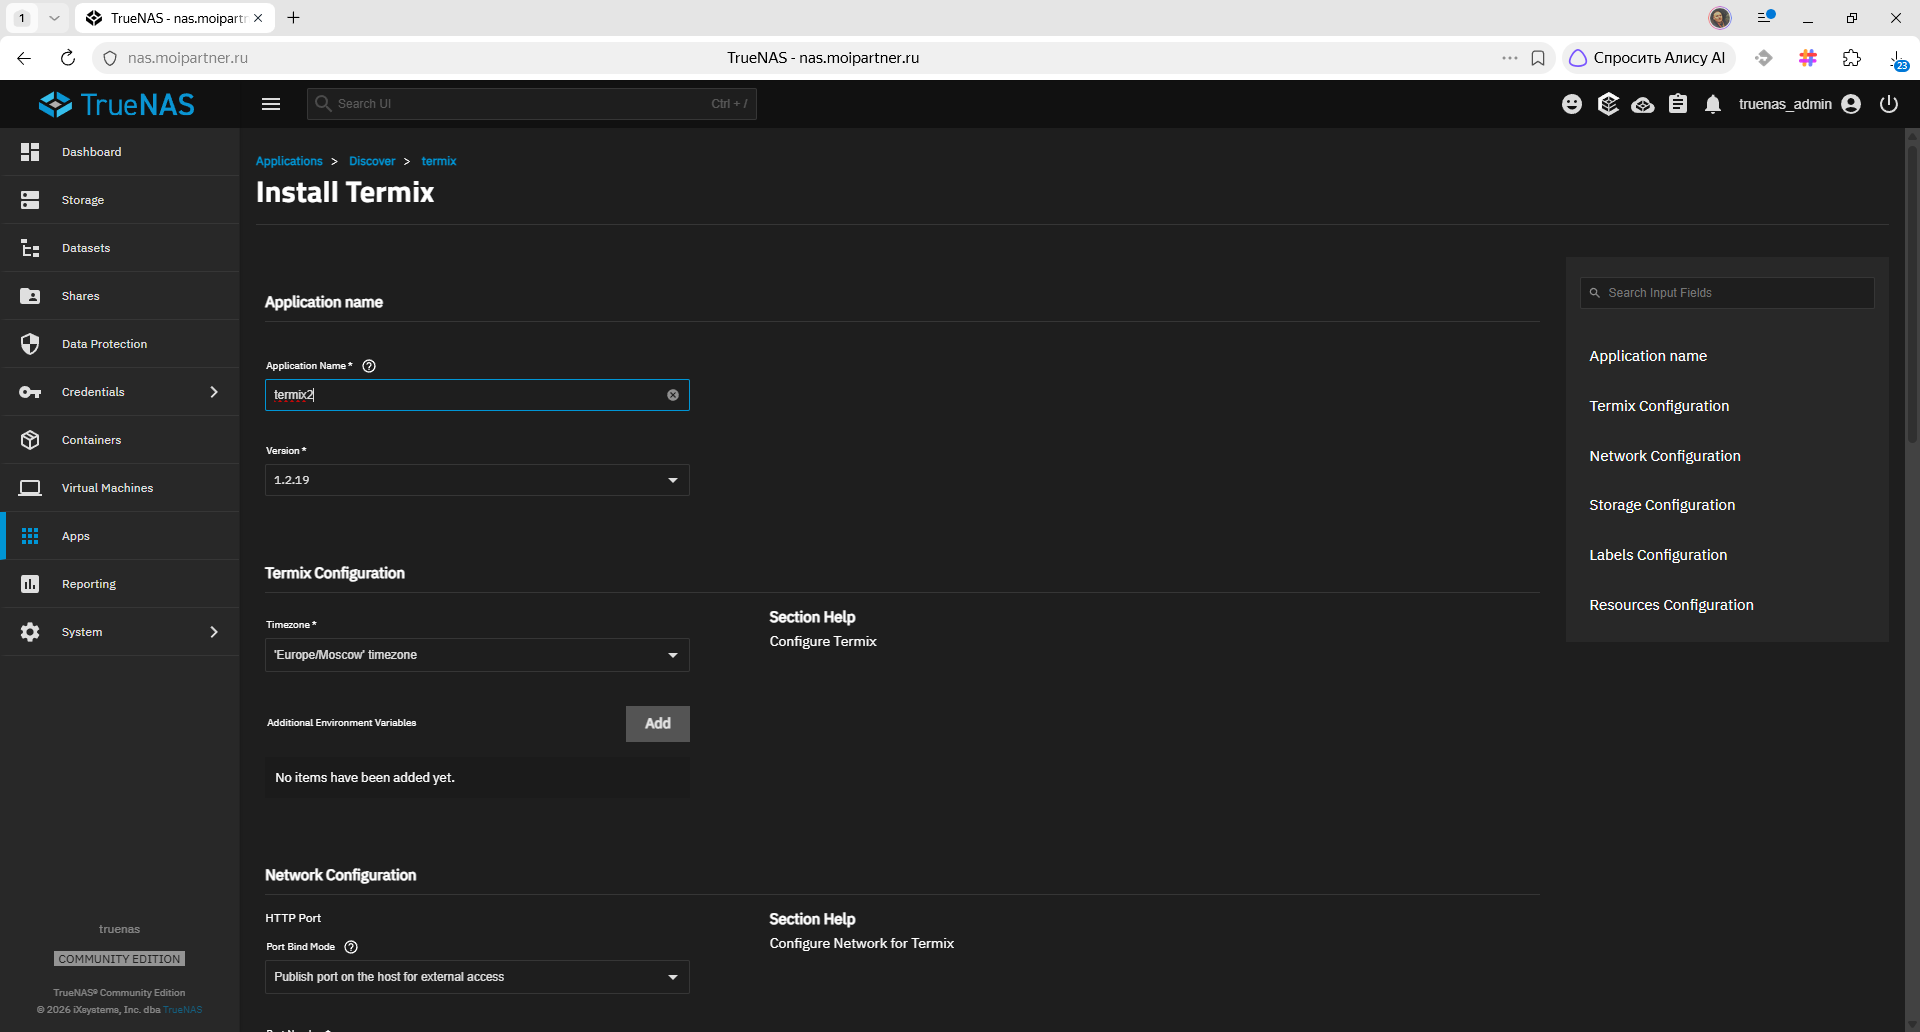Open the jobs clipboard icon
Viewport: 1920px width, 1032px height.
[x=1677, y=104]
